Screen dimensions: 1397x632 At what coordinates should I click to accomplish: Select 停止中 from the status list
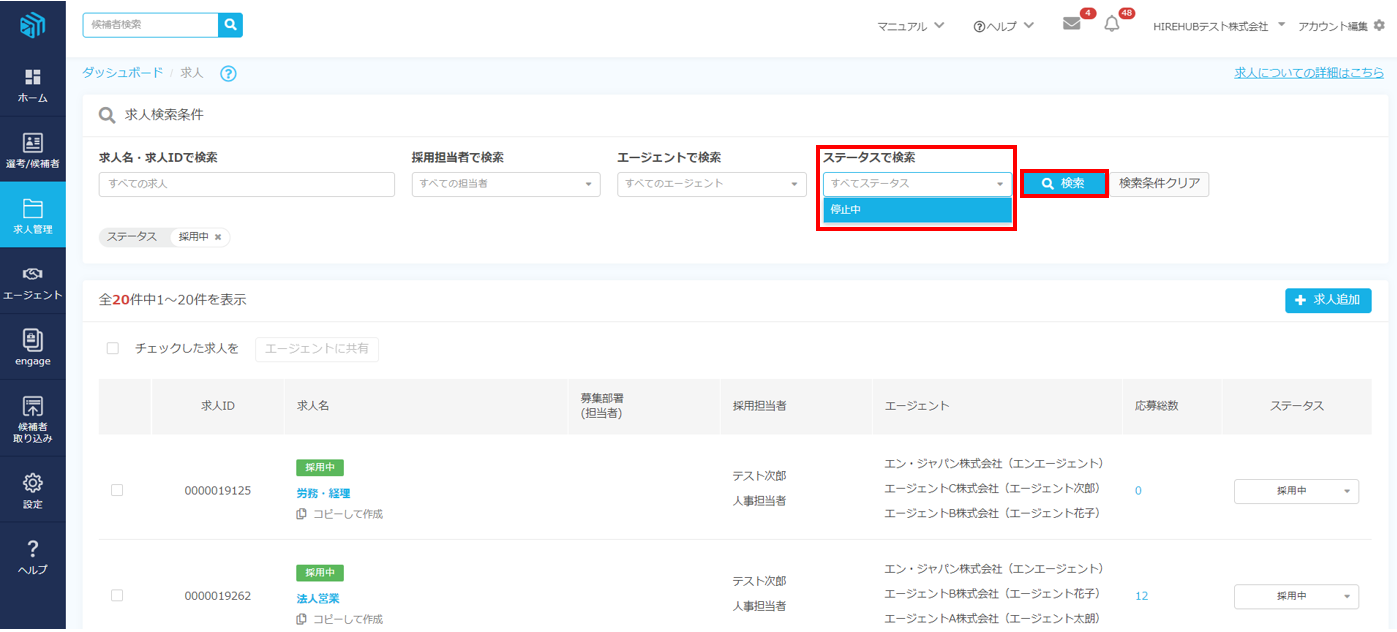click(917, 210)
